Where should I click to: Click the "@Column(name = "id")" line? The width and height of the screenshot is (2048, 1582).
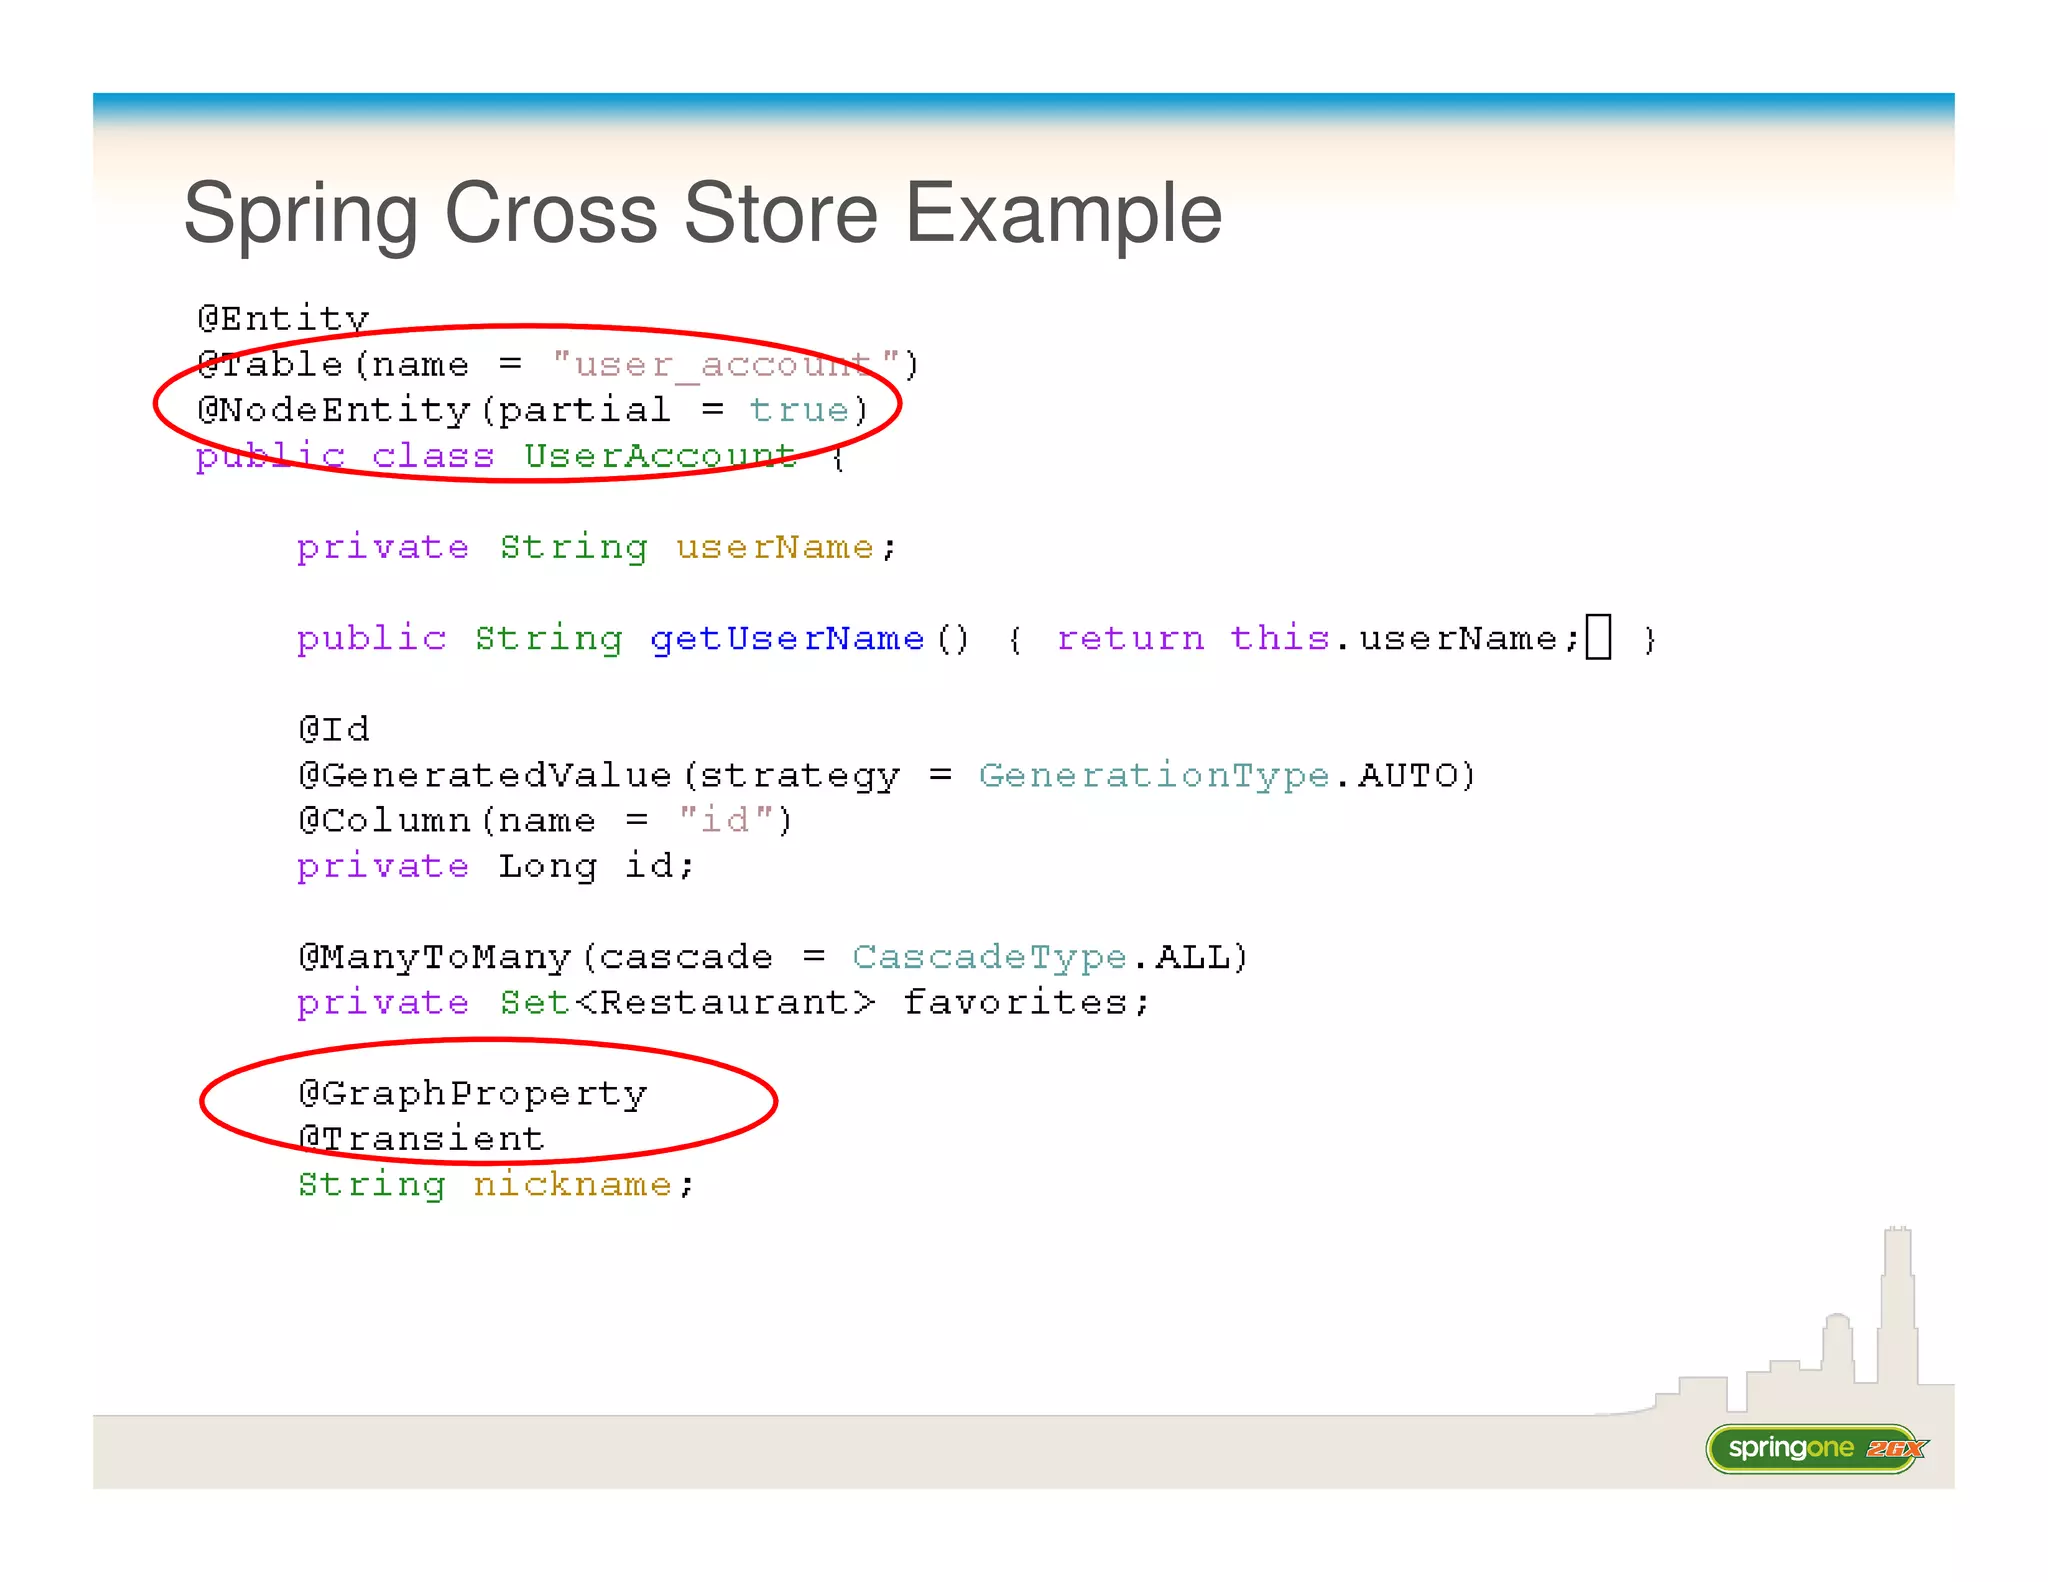545,820
